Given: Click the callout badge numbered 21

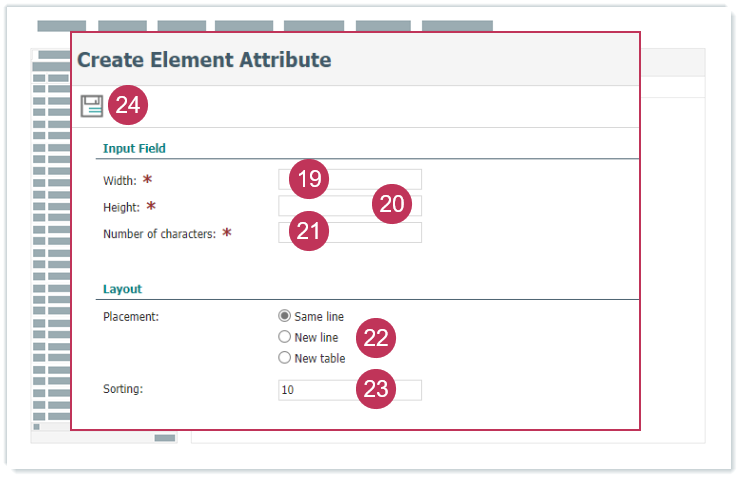Looking at the screenshot, I should 309,232.
